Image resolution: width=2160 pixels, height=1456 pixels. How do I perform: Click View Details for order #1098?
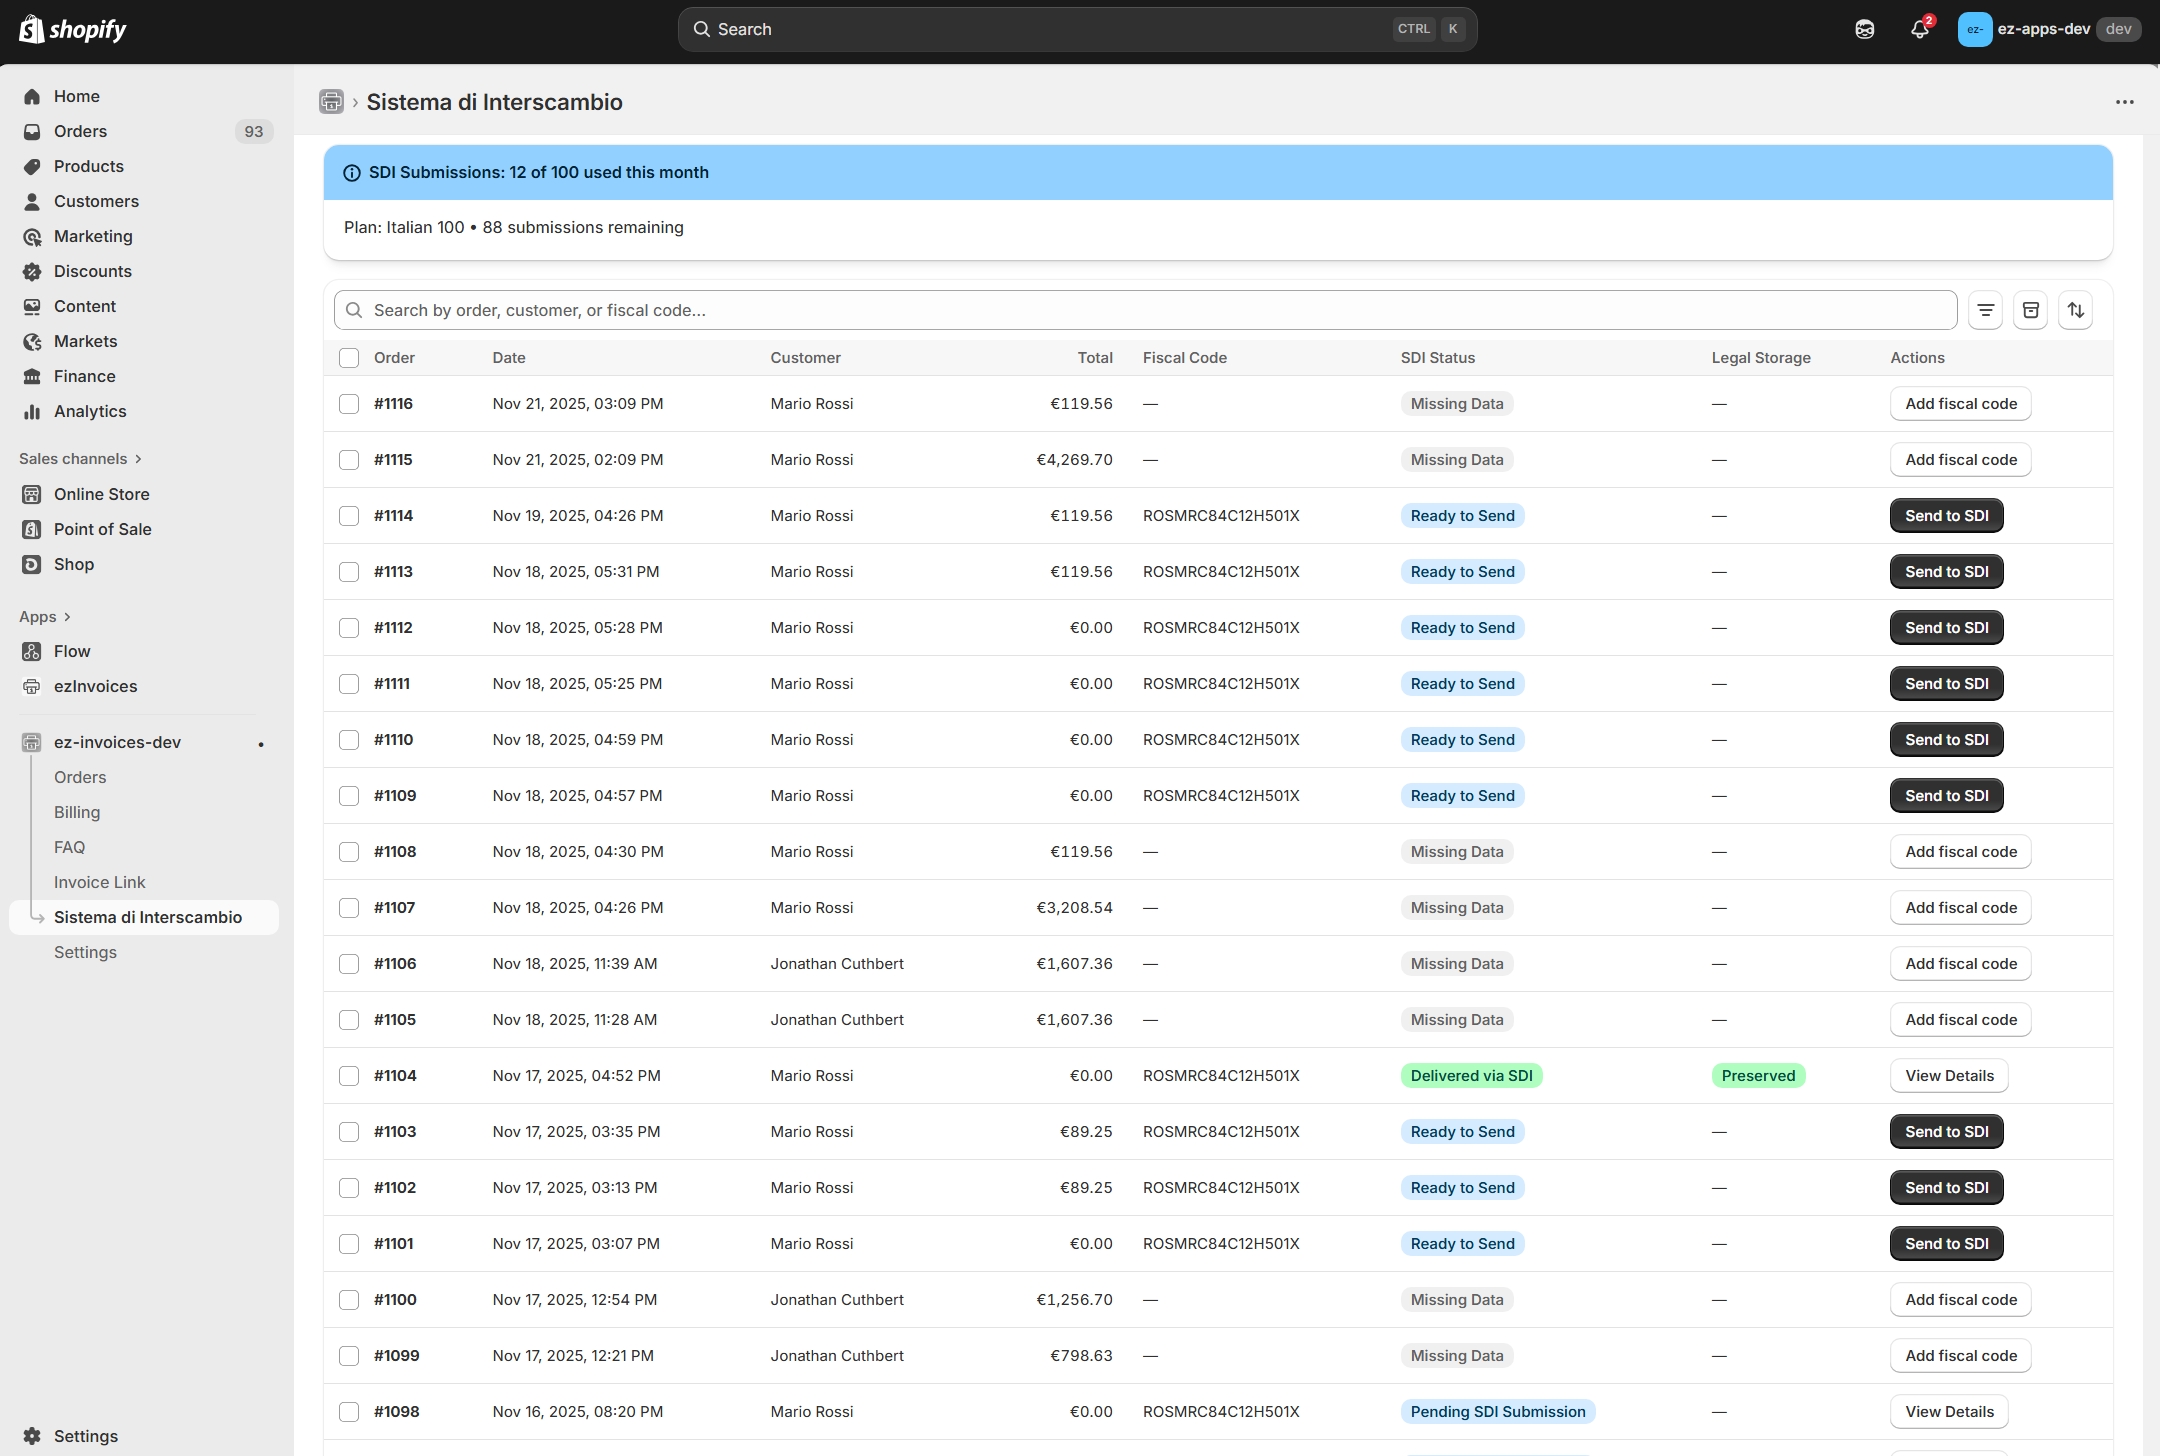1949,1412
